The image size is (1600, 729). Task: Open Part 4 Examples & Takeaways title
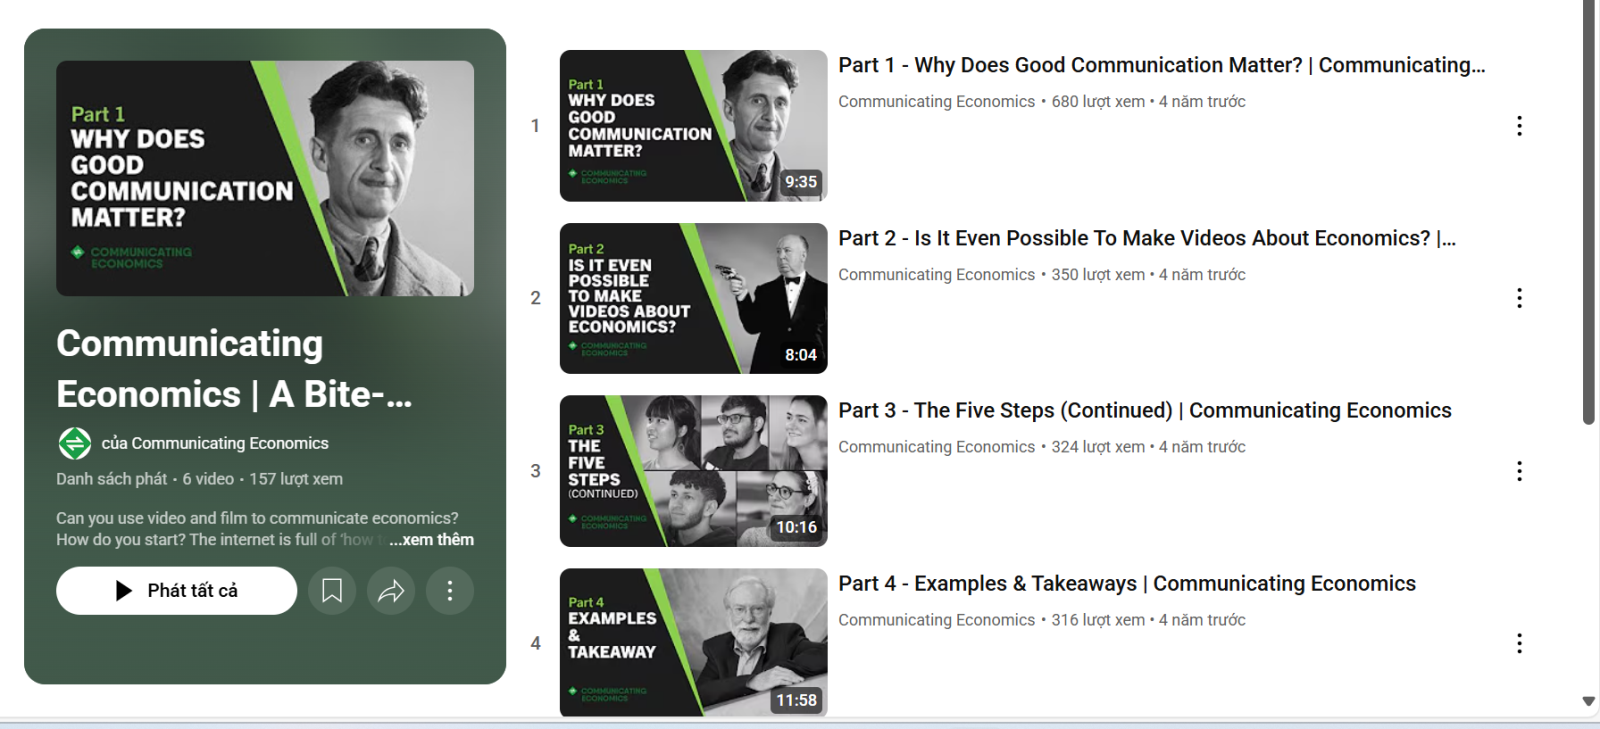click(1127, 584)
